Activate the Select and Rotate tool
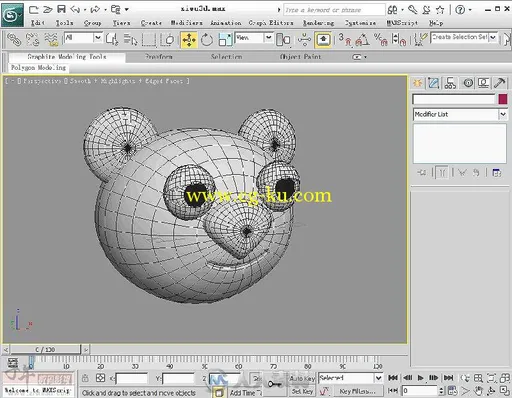The height and width of the screenshot is (398, 512). pyautogui.click(x=207, y=39)
